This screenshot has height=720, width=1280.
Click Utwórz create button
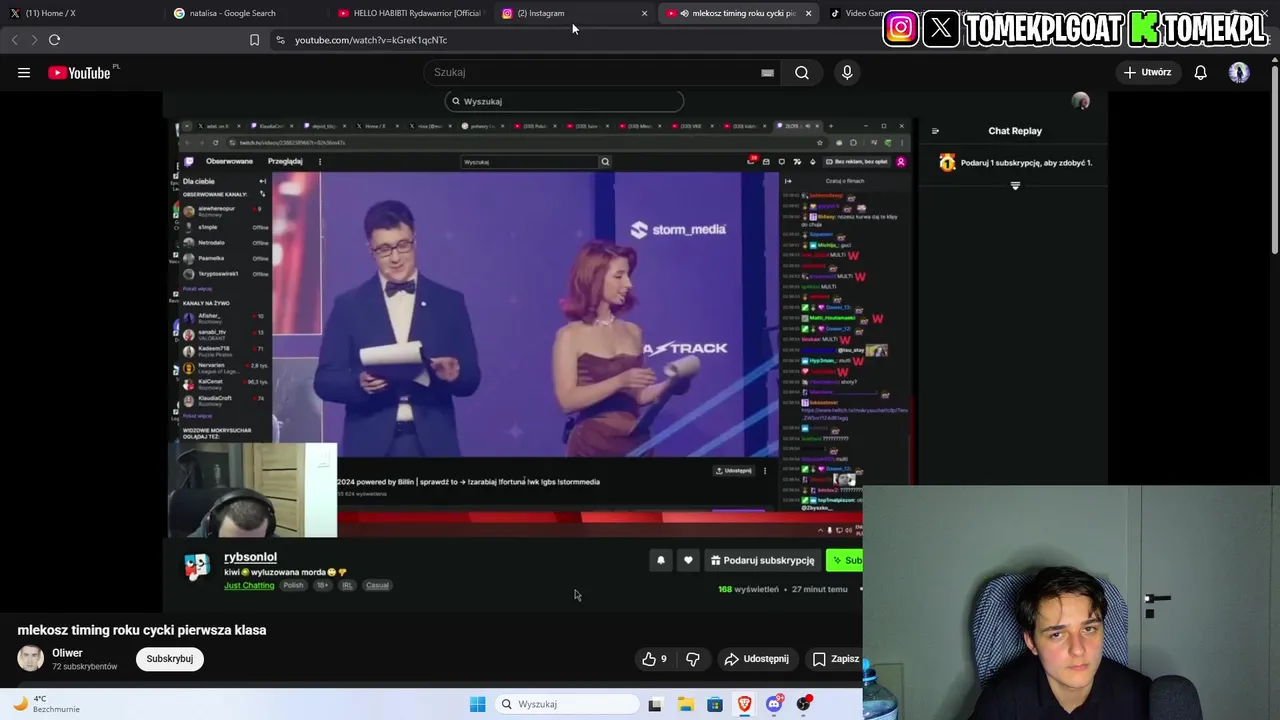tap(1147, 72)
